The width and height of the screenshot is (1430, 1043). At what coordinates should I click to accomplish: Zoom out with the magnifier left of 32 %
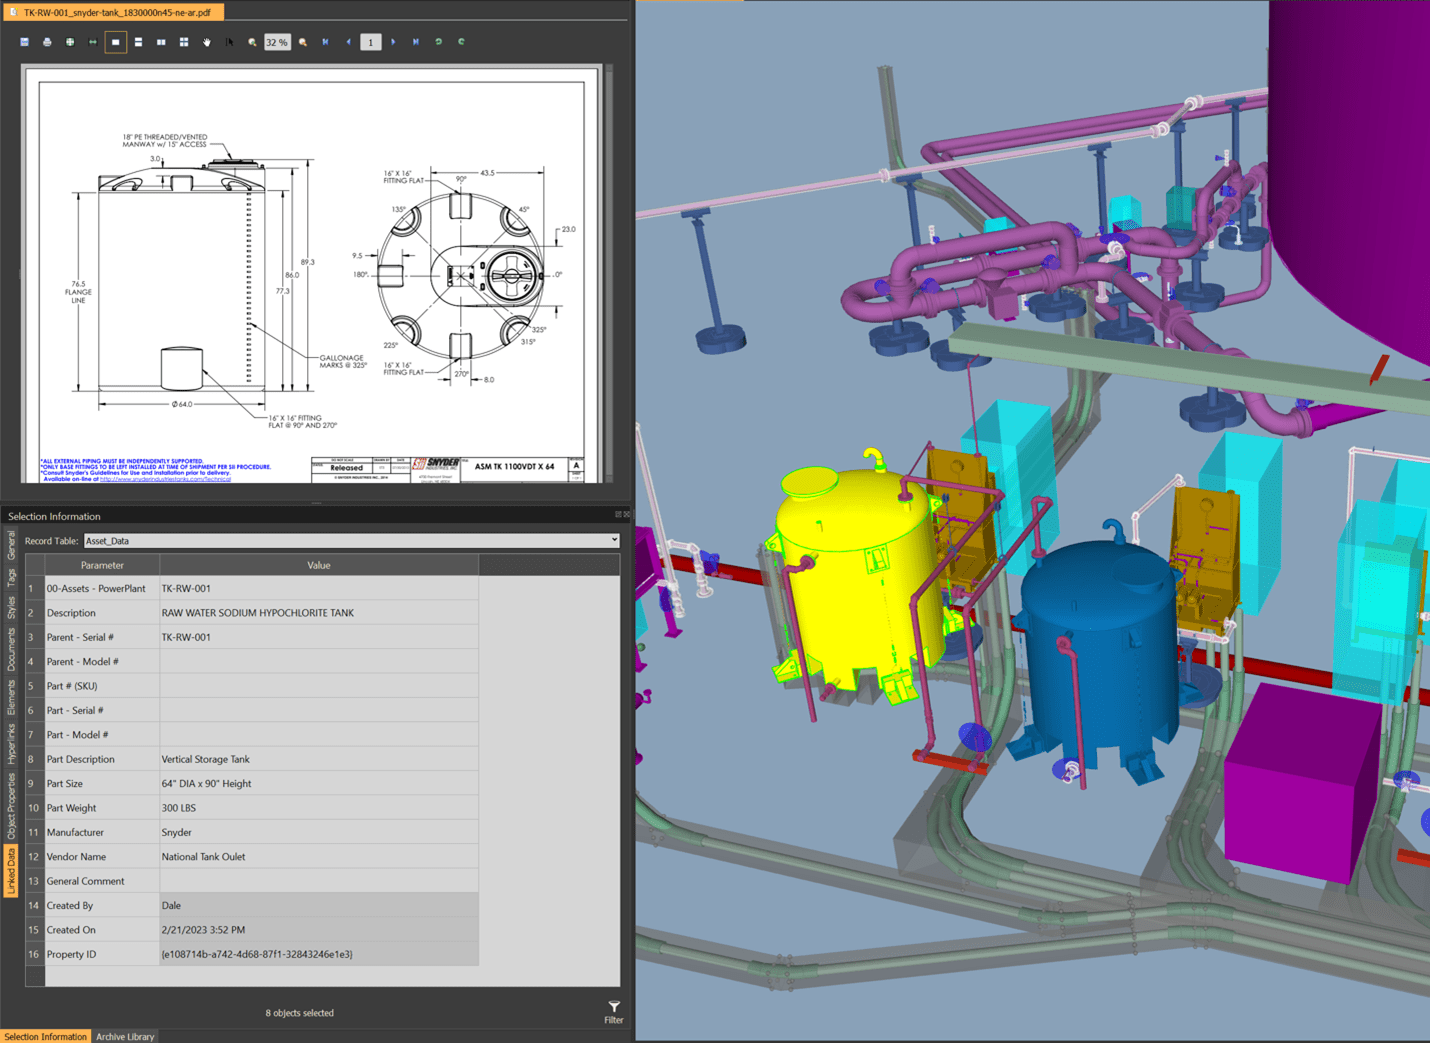point(252,42)
